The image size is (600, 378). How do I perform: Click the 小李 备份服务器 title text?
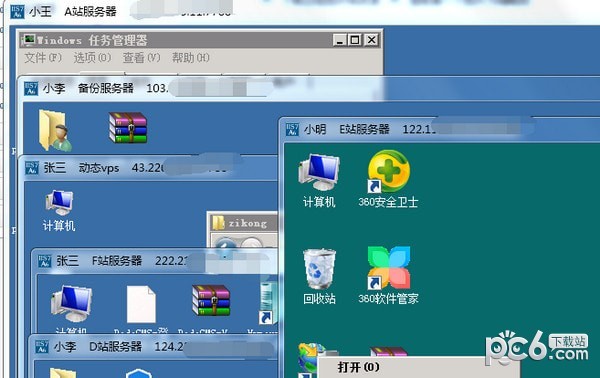tap(88, 88)
